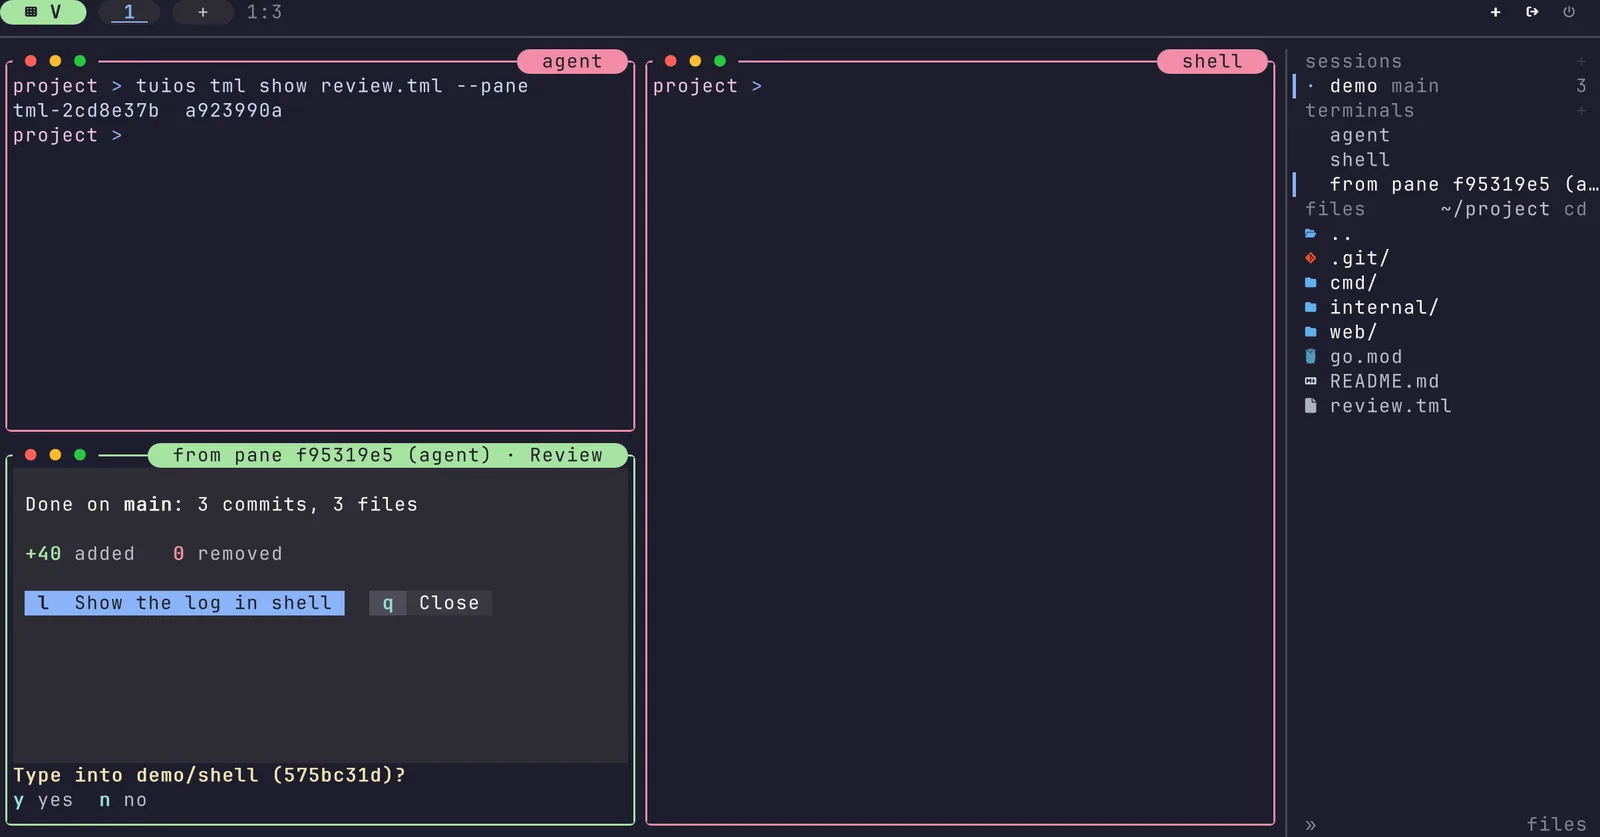Click the power icon at top right
The height and width of the screenshot is (837, 1600).
(1569, 12)
